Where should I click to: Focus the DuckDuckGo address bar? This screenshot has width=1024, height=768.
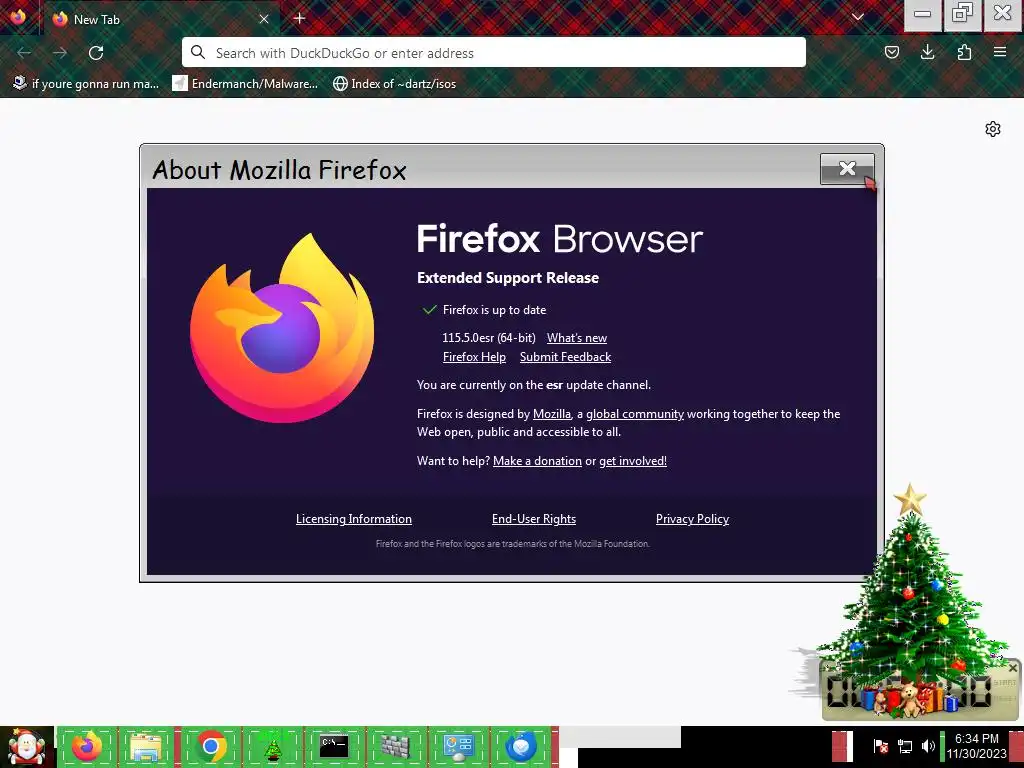tap(494, 52)
